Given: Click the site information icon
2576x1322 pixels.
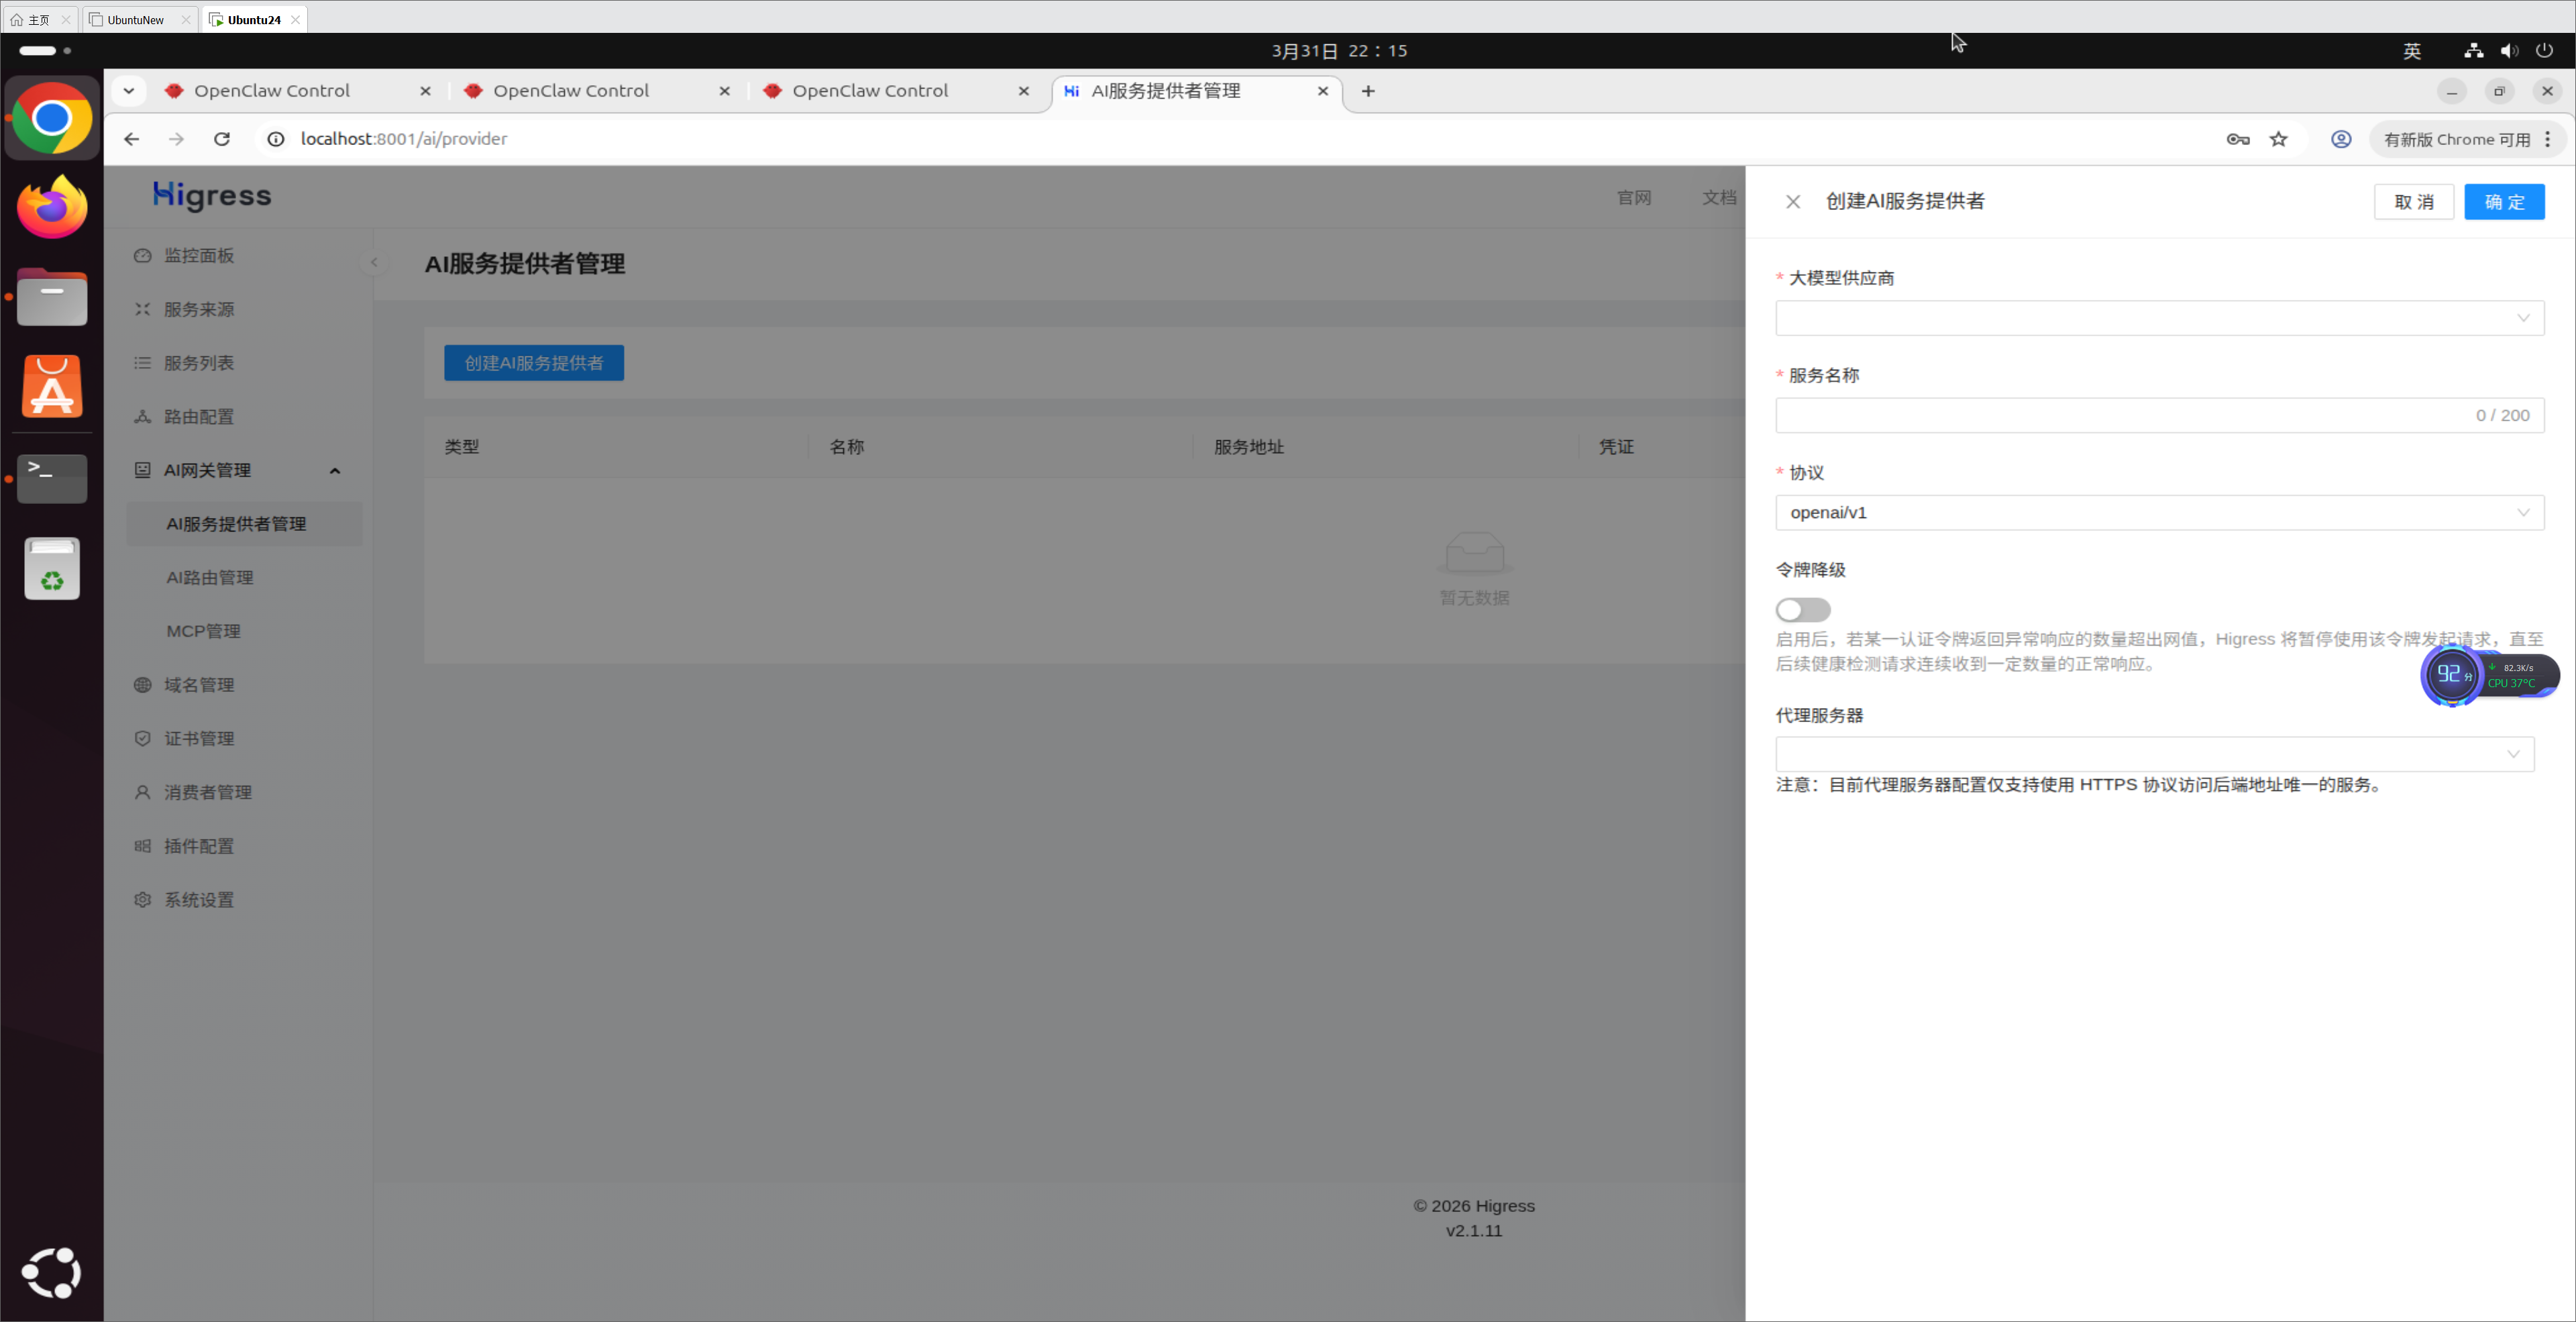Looking at the screenshot, I should point(276,139).
